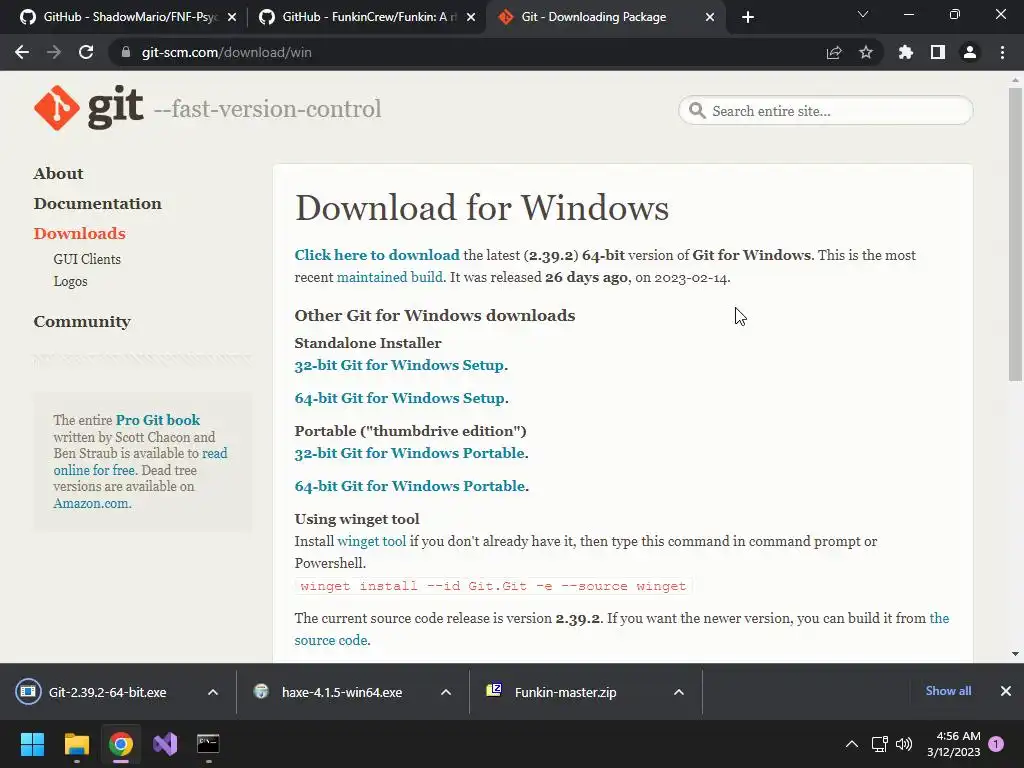Click the forward navigation arrow
The image size is (1024, 768).
coord(54,52)
